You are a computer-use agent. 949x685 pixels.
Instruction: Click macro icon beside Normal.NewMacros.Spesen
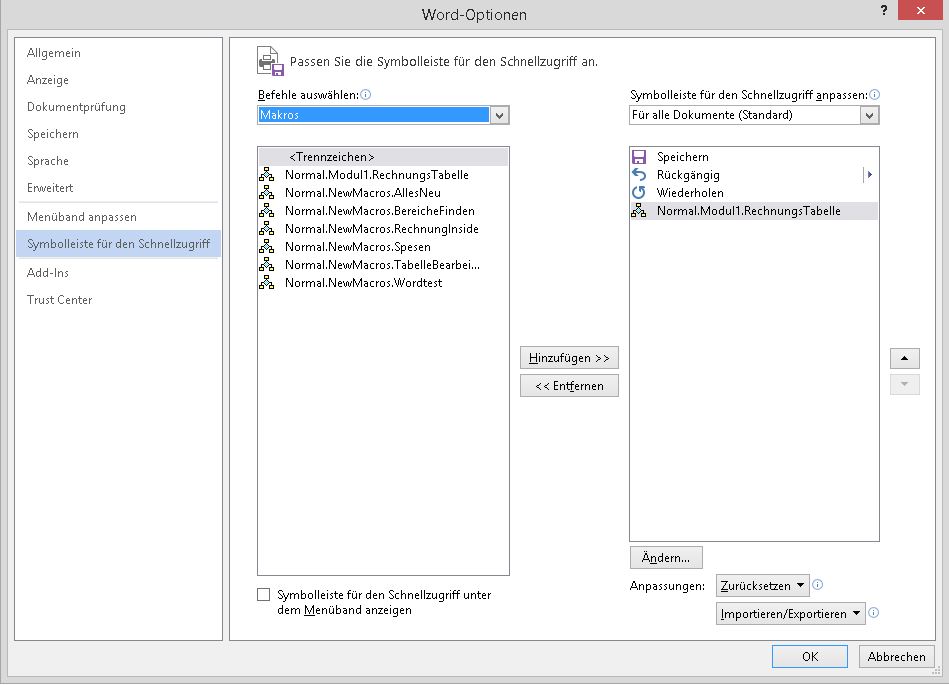[266, 247]
